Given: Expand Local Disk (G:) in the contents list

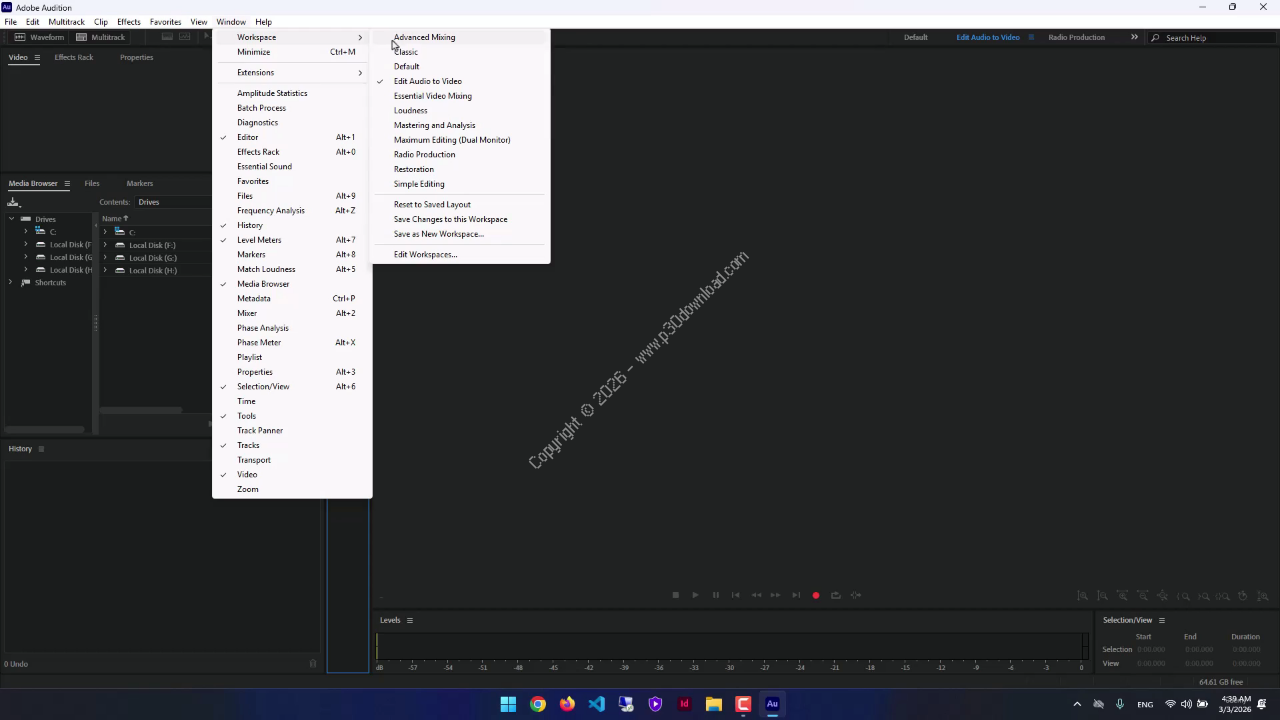Looking at the screenshot, I should coord(105,257).
